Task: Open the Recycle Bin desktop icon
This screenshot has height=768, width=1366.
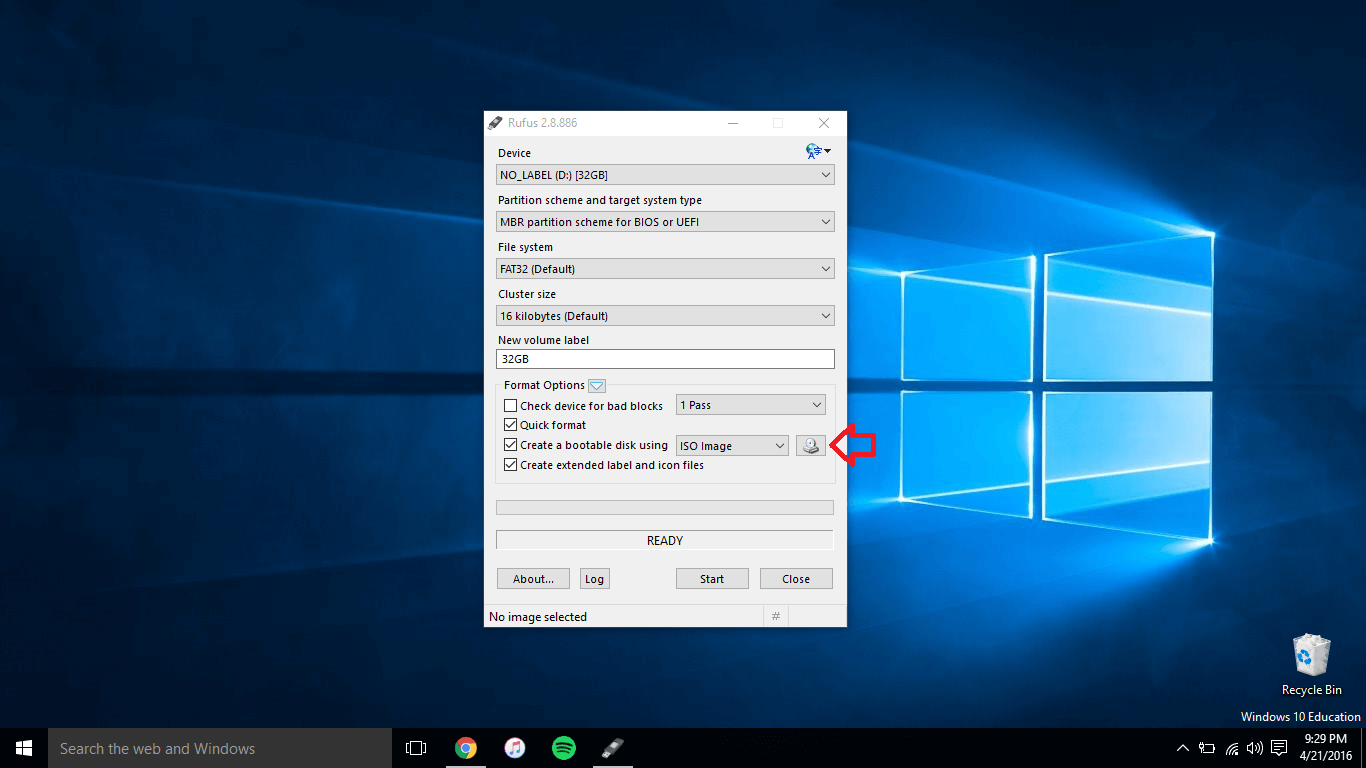Action: (1312, 665)
